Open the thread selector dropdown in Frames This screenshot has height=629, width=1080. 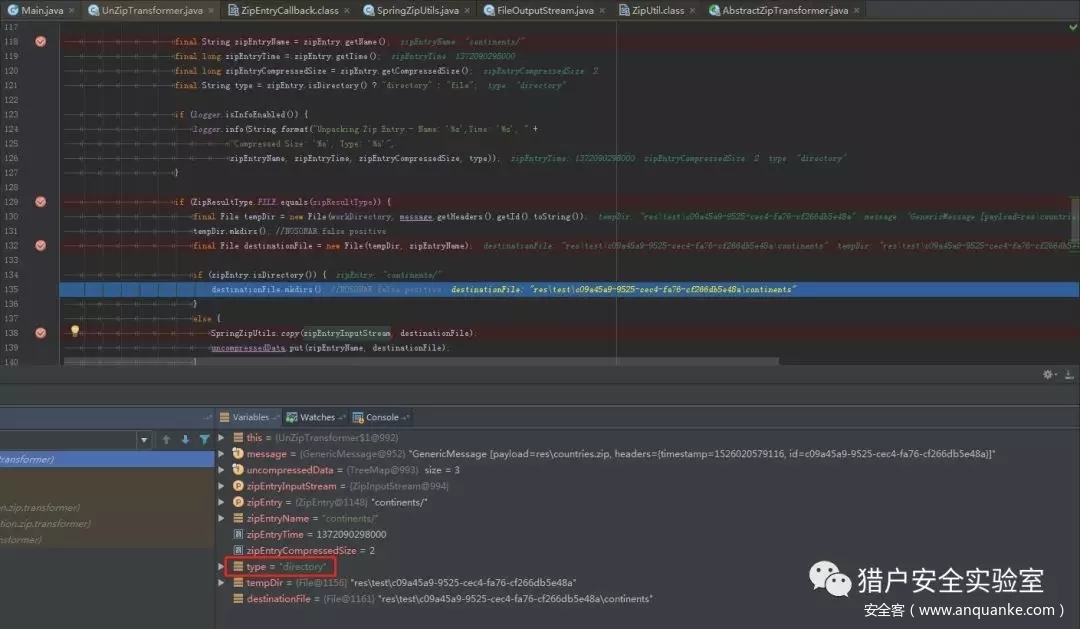point(144,440)
